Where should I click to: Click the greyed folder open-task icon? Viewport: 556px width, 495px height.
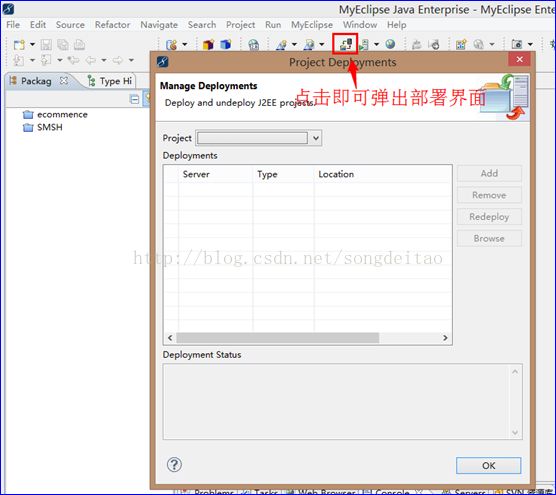click(417, 45)
